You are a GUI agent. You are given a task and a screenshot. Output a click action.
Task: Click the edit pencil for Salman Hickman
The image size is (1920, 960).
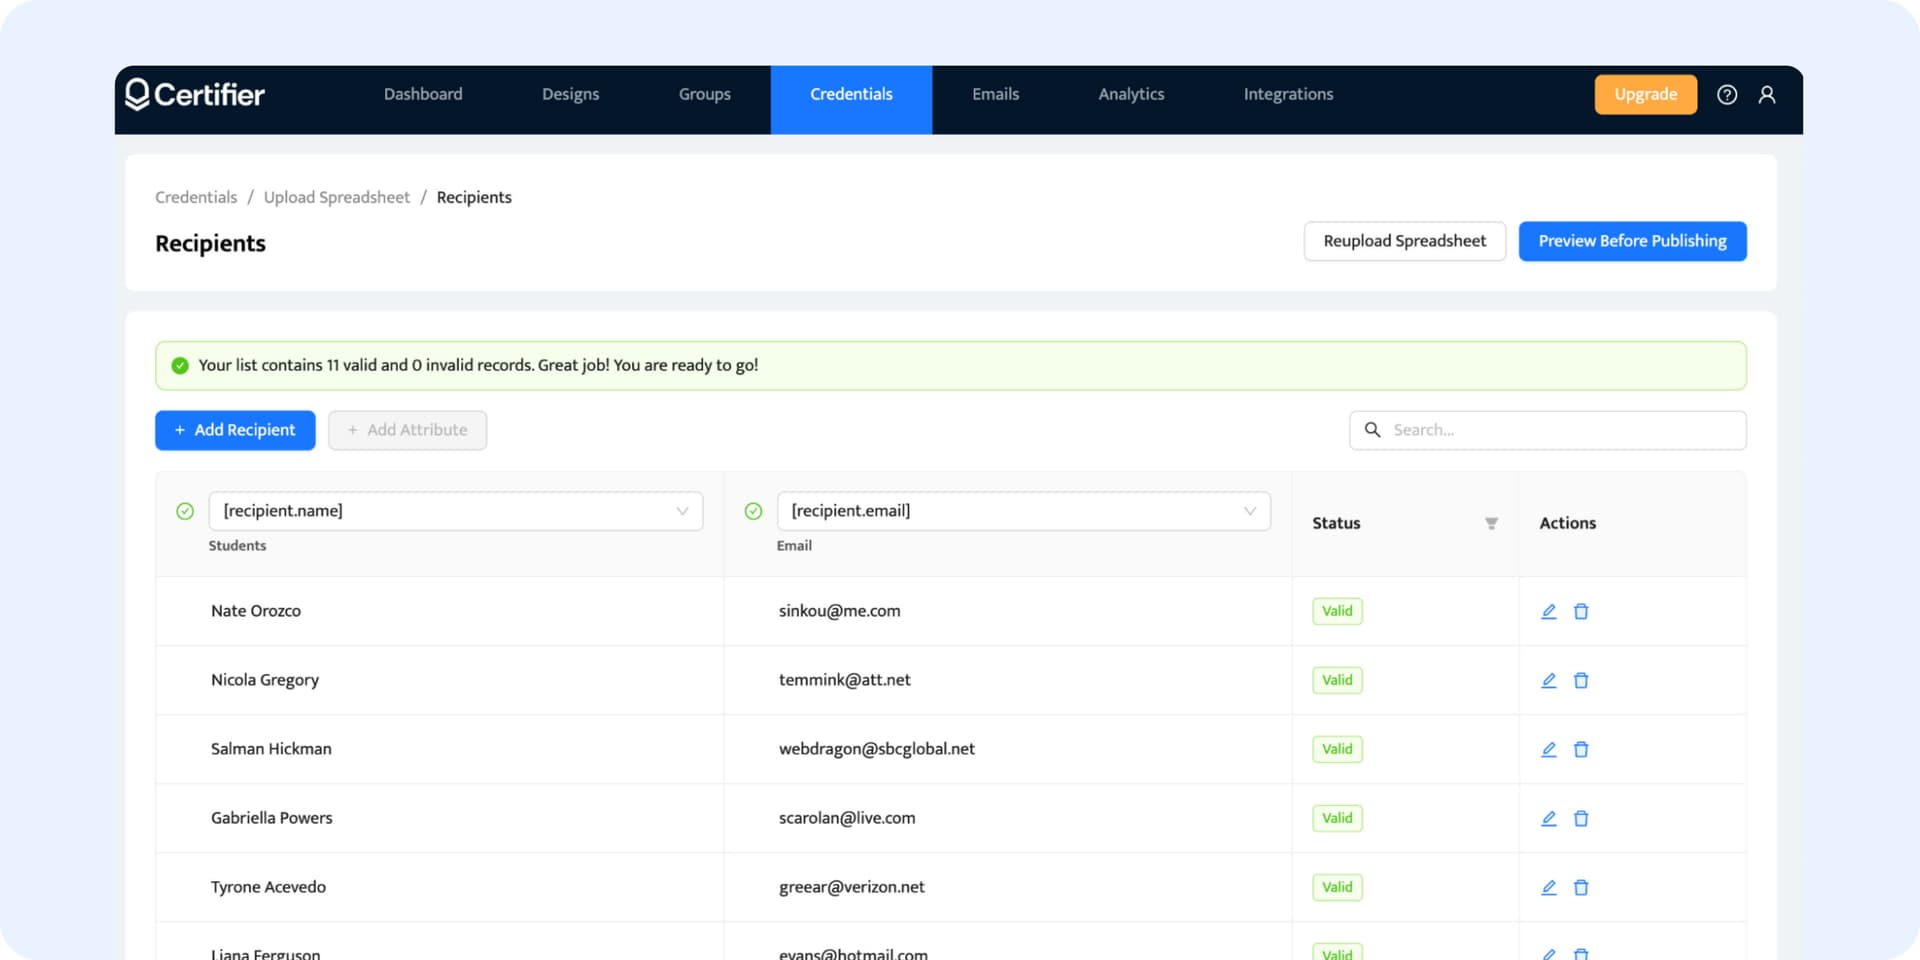pyautogui.click(x=1548, y=749)
